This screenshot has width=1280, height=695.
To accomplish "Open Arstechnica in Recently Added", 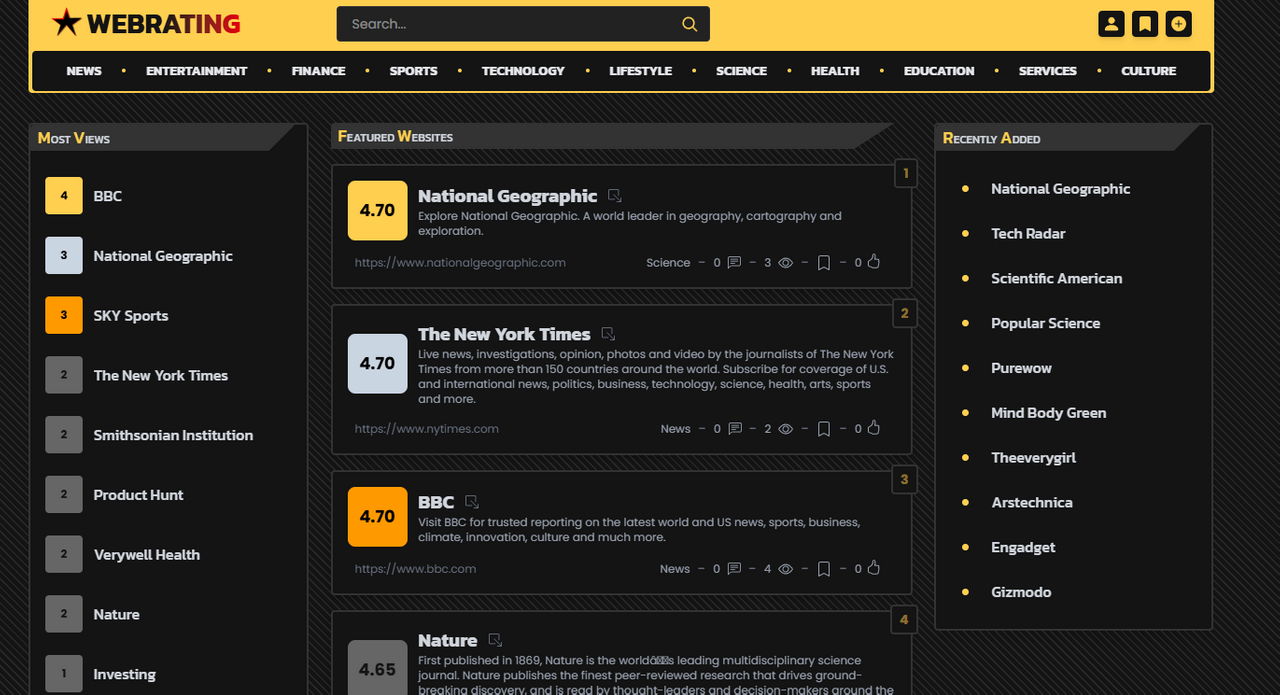I will pos(1031,503).
